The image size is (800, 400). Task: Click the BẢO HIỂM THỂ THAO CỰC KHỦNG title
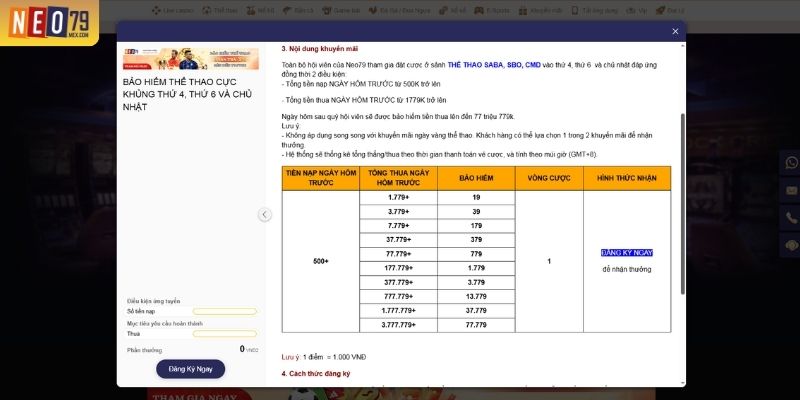(188, 94)
